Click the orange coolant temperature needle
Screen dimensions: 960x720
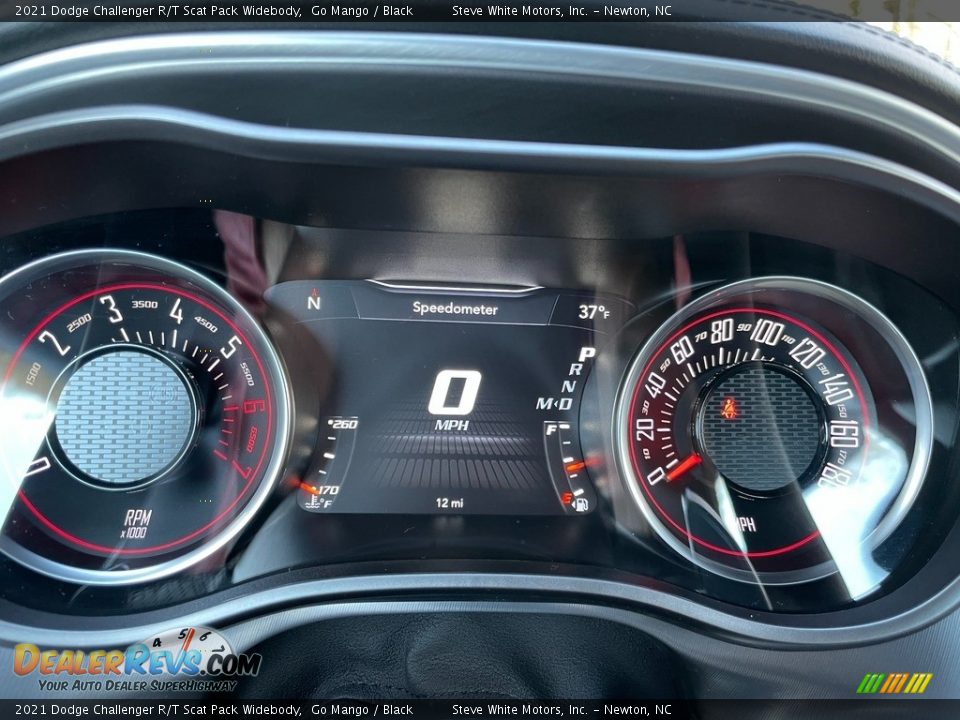pyautogui.click(x=308, y=488)
